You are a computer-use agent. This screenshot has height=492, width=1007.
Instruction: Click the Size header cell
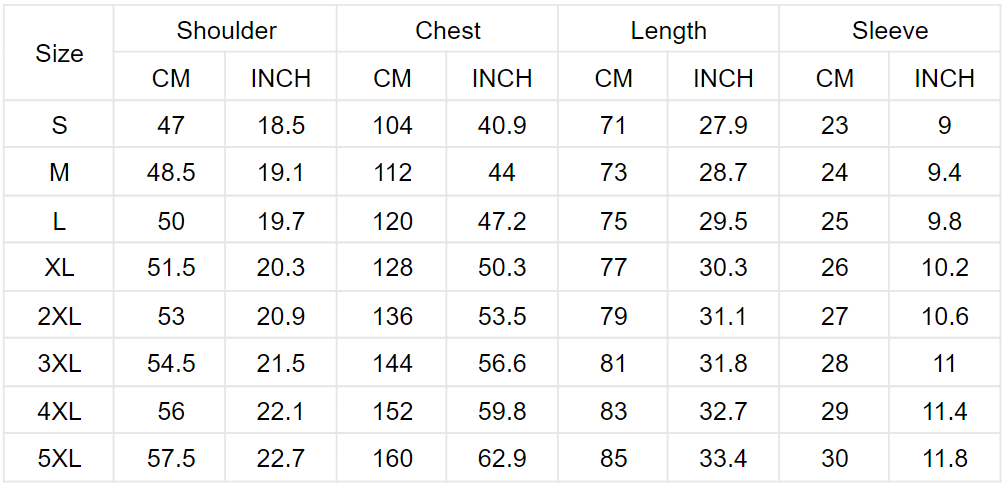(59, 54)
